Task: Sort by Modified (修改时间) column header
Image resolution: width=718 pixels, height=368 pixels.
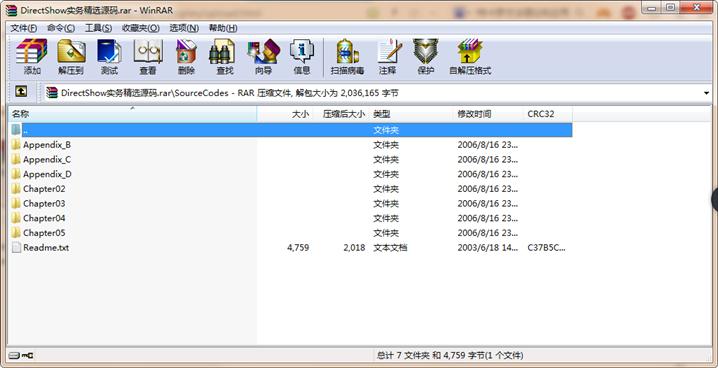Action: point(489,114)
